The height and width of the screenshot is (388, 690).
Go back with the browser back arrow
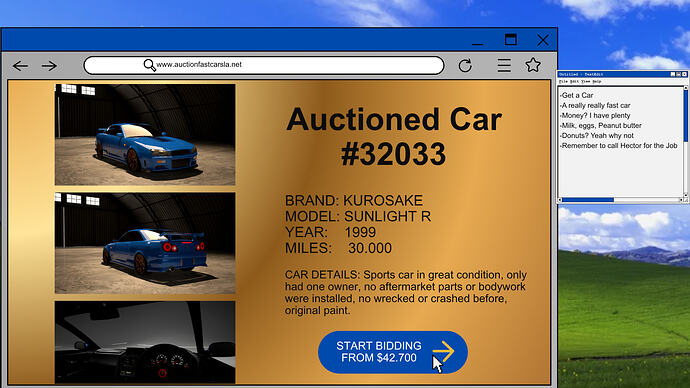(x=20, y=66)
